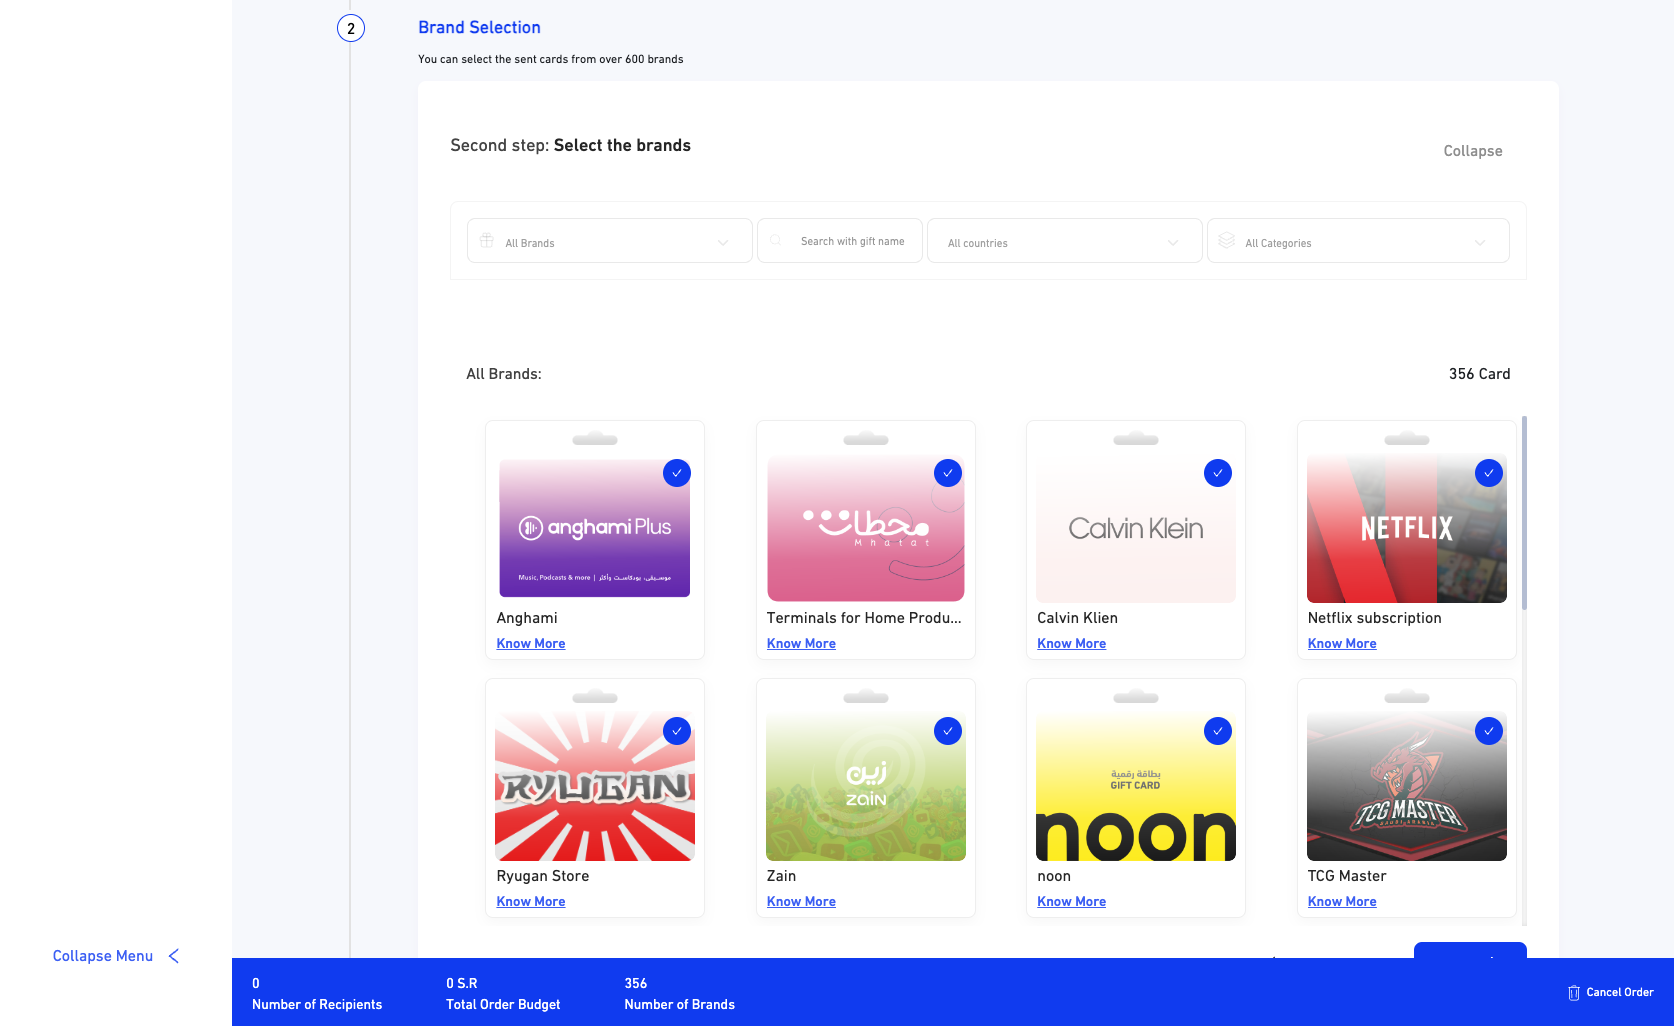Toggle the Zain card checkmark

point(948,731)
